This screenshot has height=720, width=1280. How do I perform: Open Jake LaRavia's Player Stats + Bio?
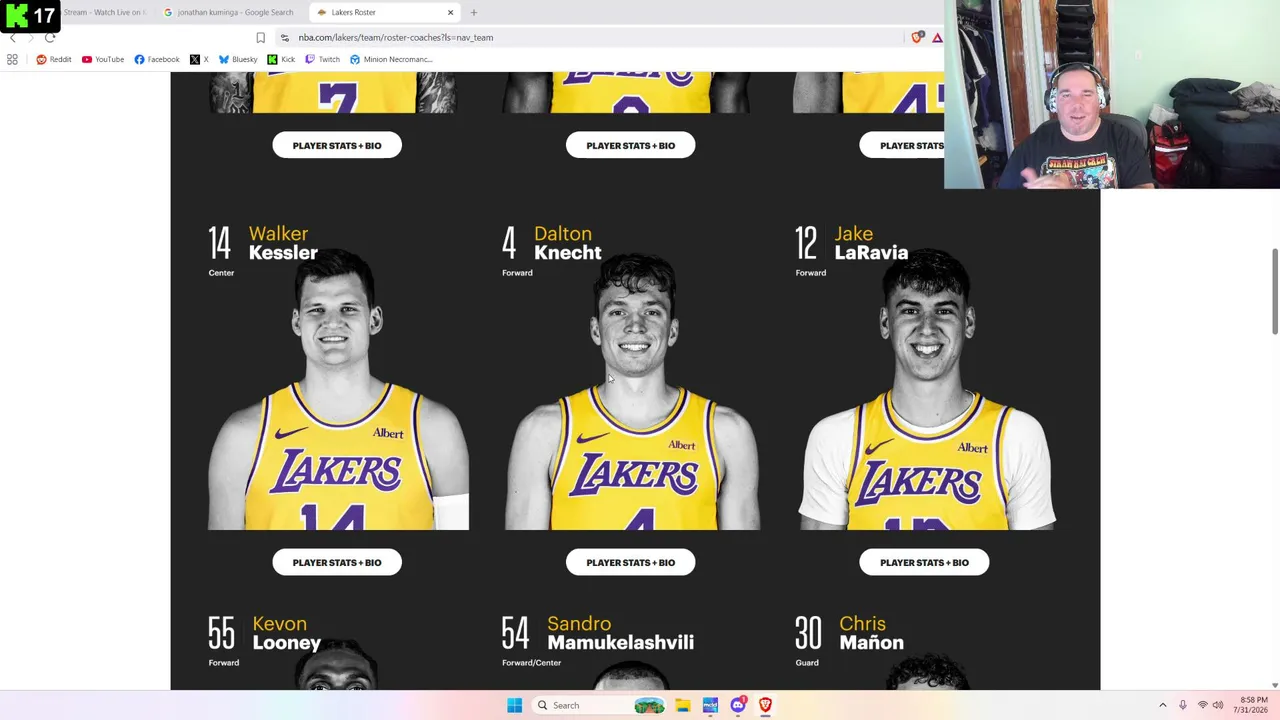point(924,562)
